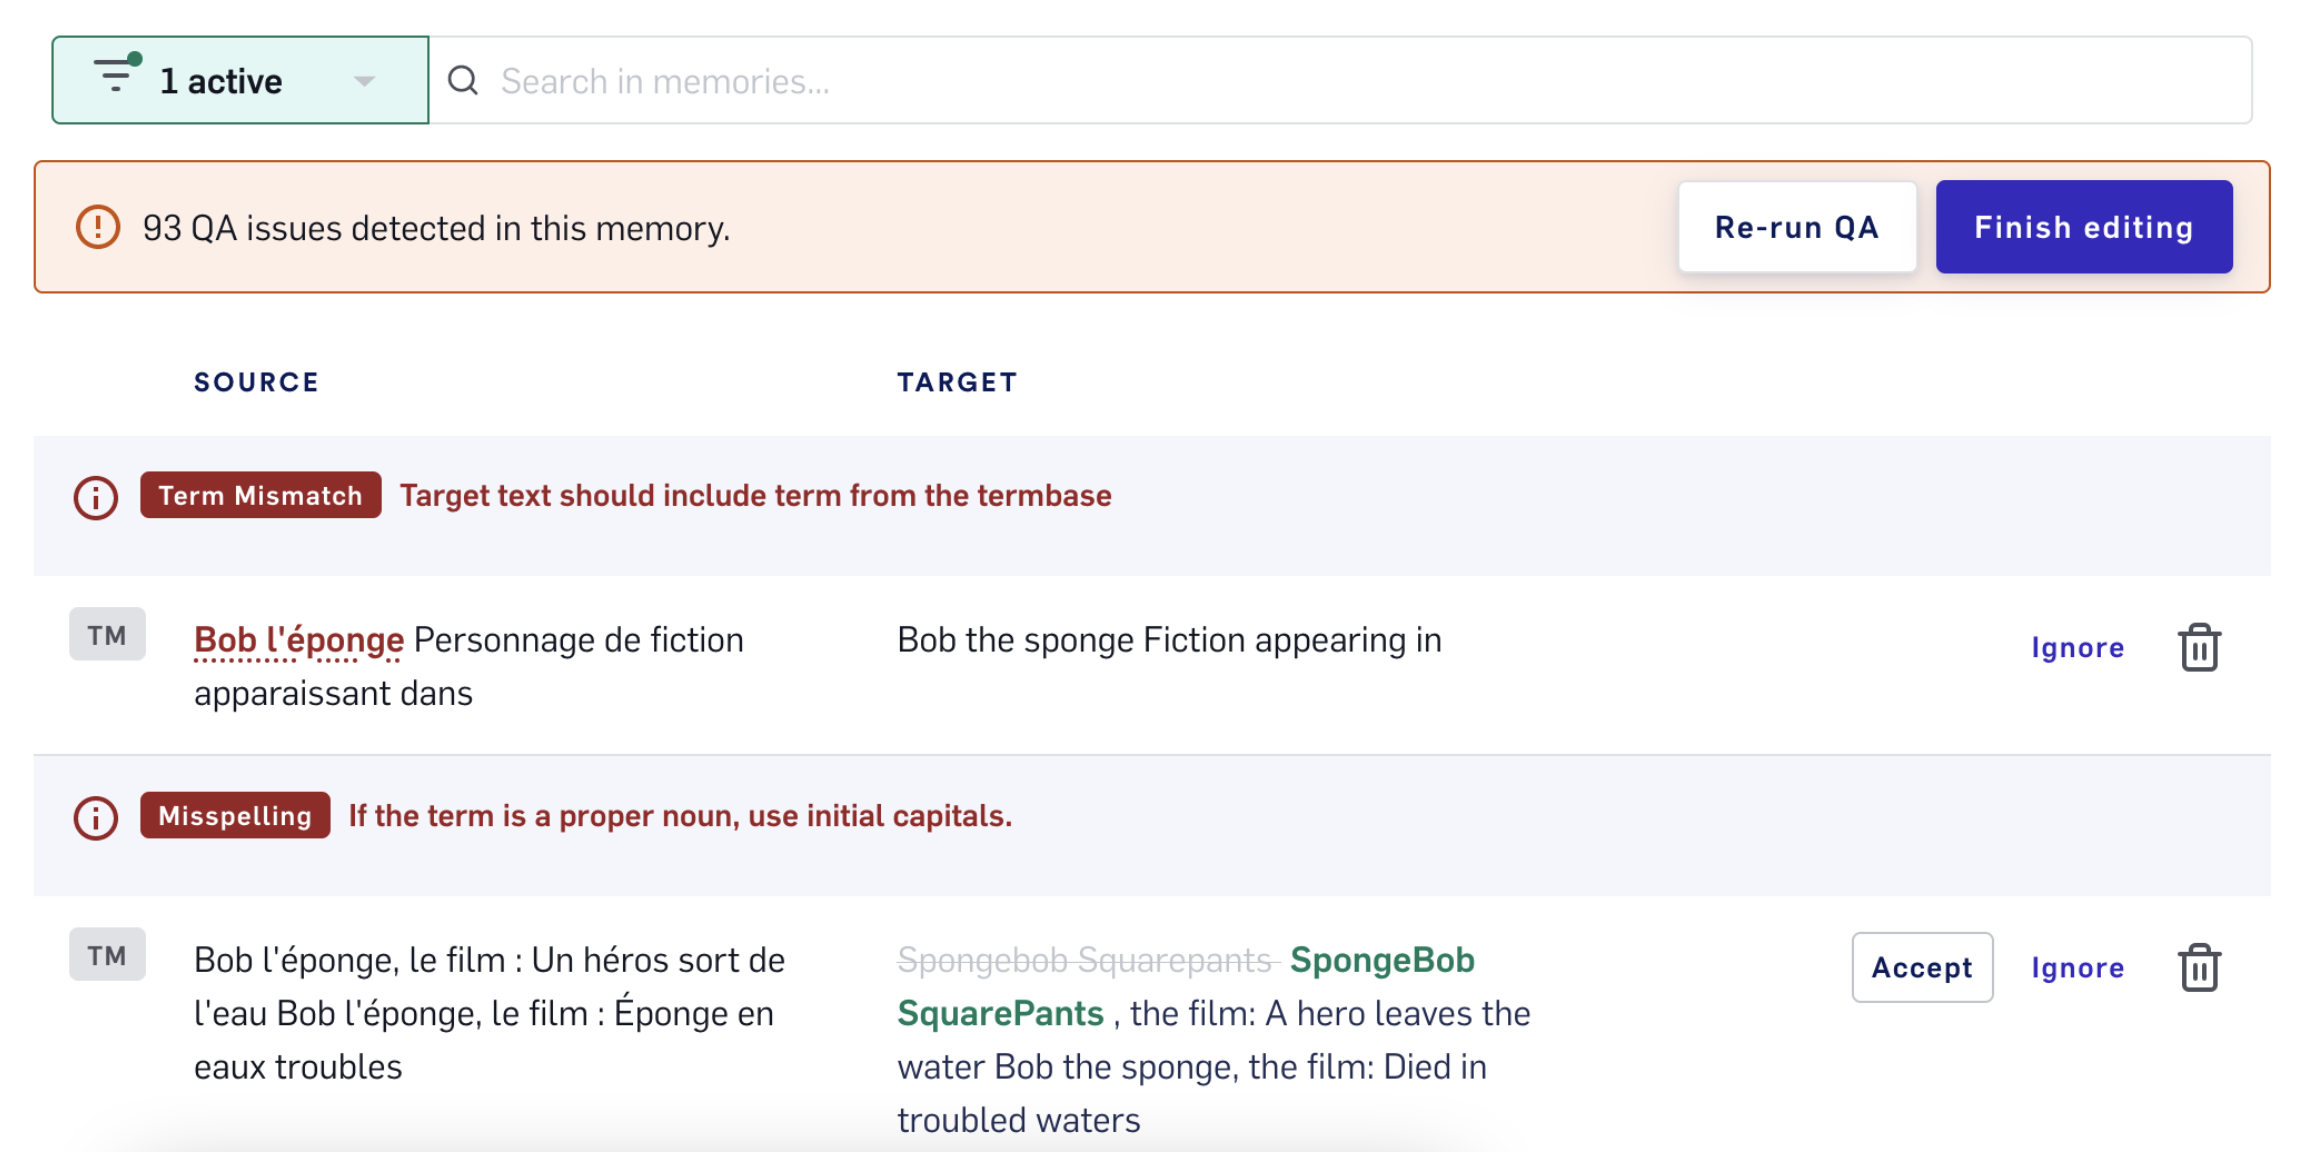This screenshot has height=1154, width=2314.
Task: Click the filter icon next to 1 active
Action: click(x=117, y=74)
